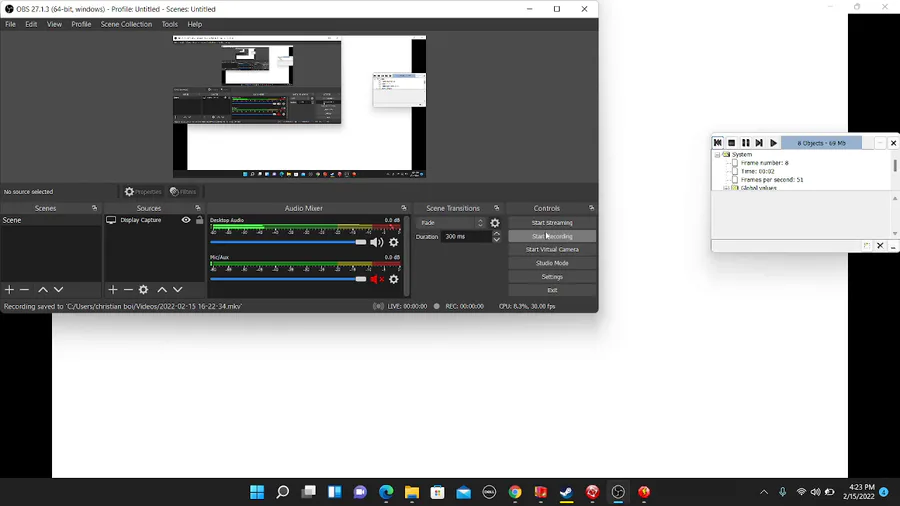This screenshot has height=506, width=900.
Task: Click Start Recording
Action: (x=552, y=236)
